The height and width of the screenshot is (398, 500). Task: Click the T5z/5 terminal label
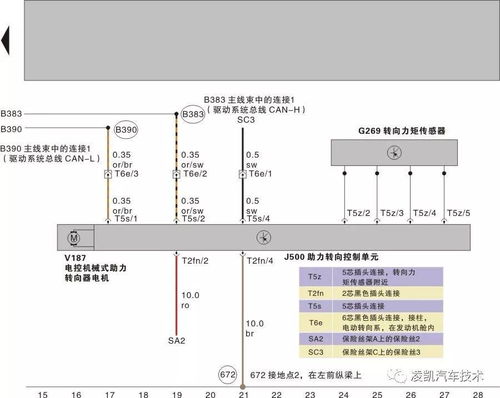458,213
